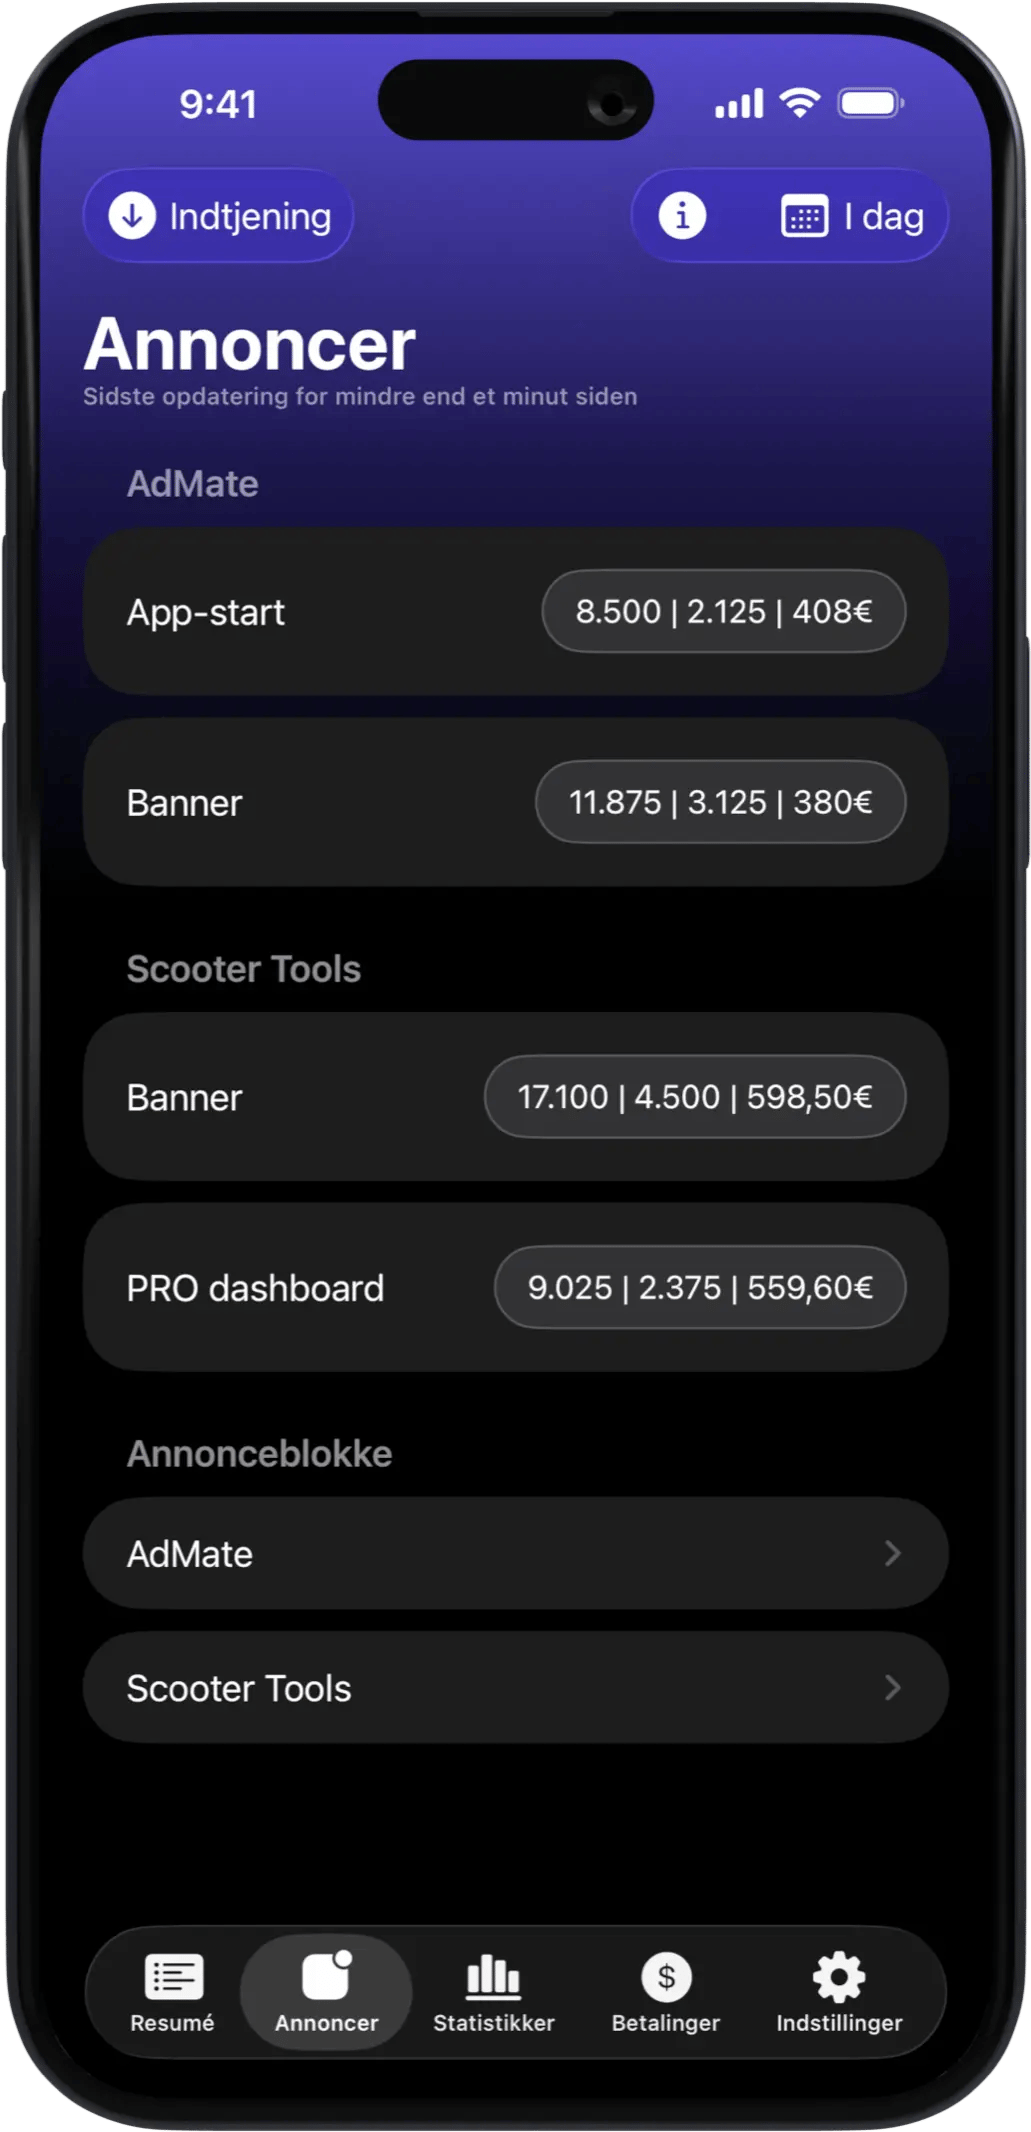Go to Betalinger dollar icon

(666, 1976)
